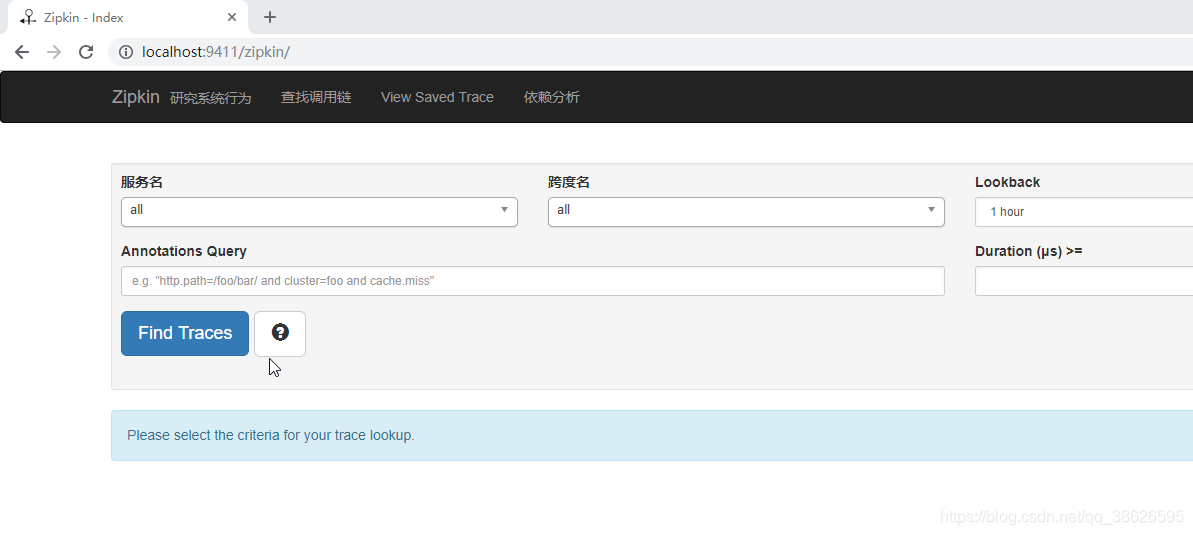
Task: Click the Annotations Query label
Action: click(183, 251)
